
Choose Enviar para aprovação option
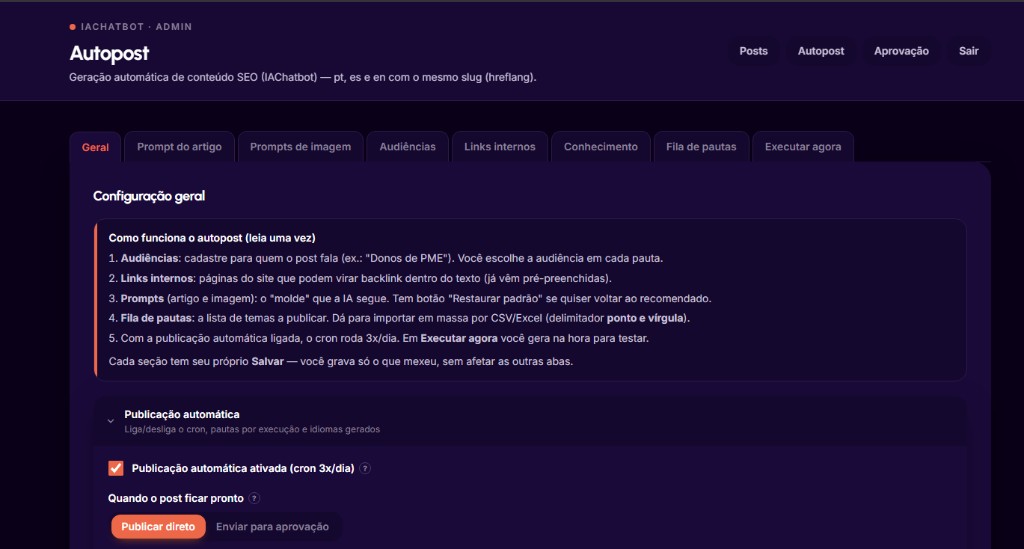272,527
